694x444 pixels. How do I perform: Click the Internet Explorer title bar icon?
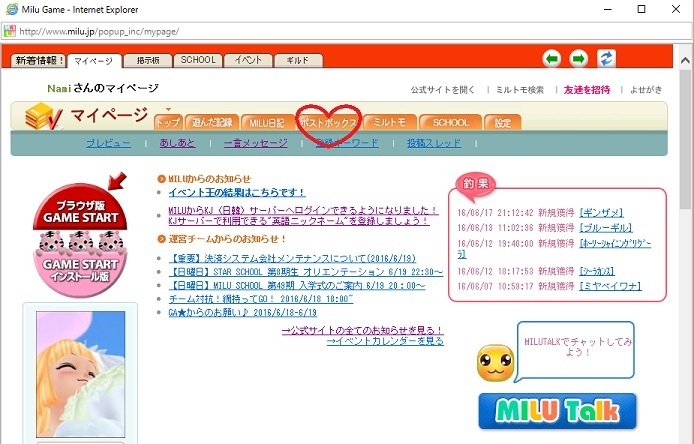[12, 9]
